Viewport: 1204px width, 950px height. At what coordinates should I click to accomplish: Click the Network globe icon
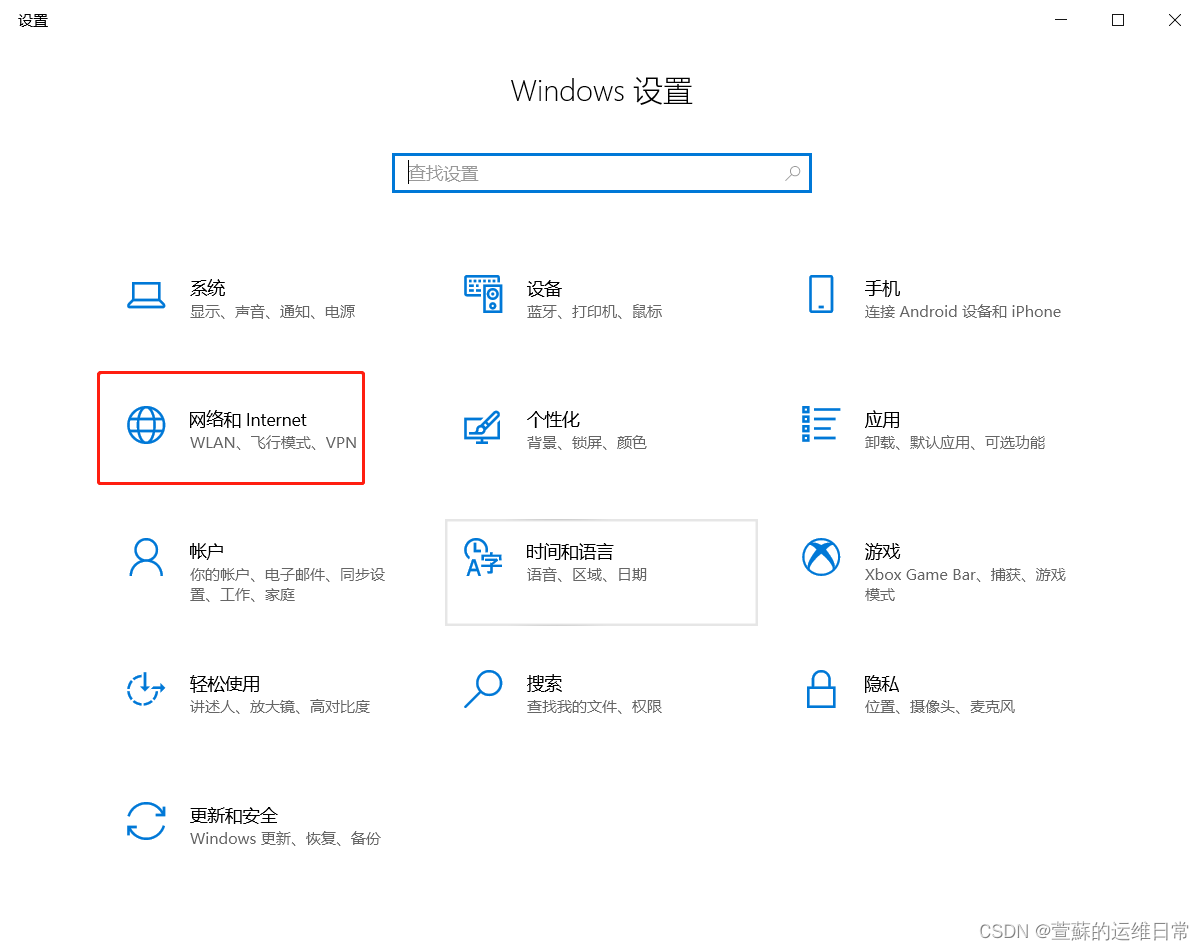[x=146, y=425]
